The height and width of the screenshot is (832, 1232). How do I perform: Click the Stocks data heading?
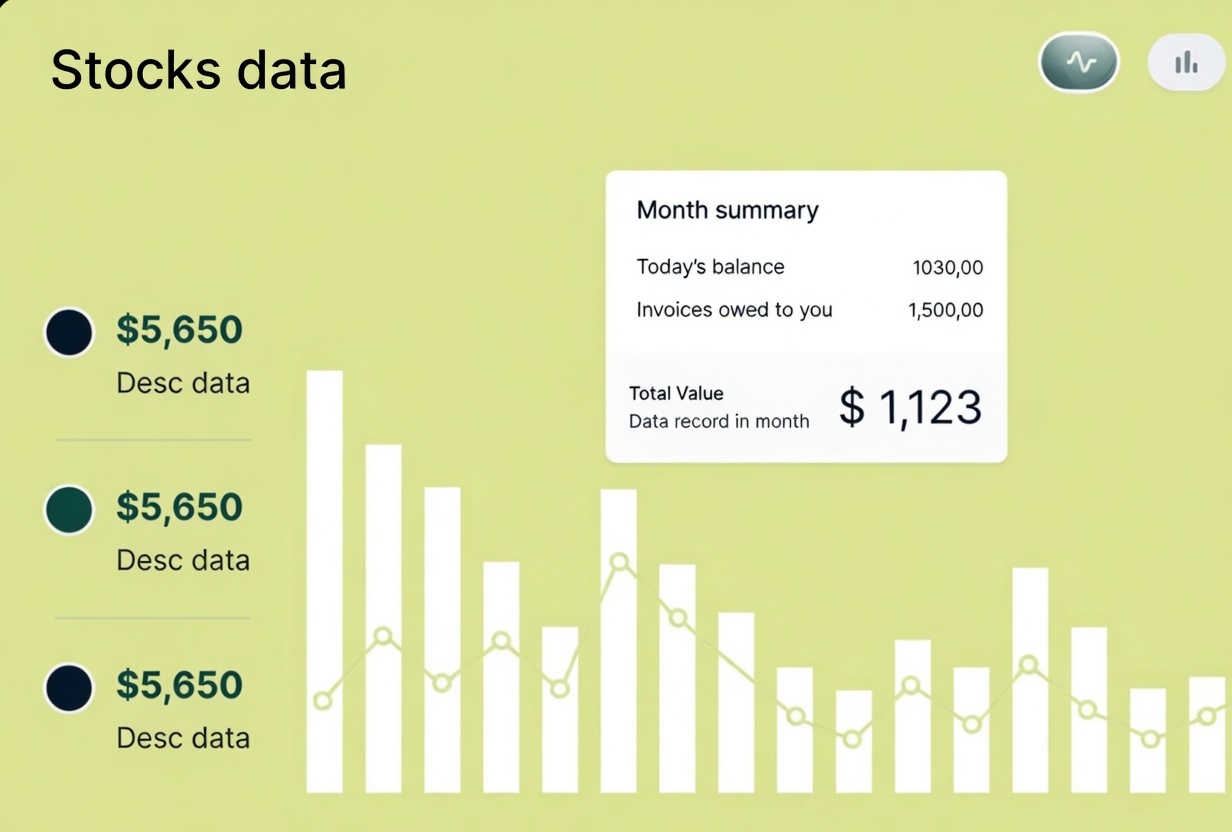[198, 71]
